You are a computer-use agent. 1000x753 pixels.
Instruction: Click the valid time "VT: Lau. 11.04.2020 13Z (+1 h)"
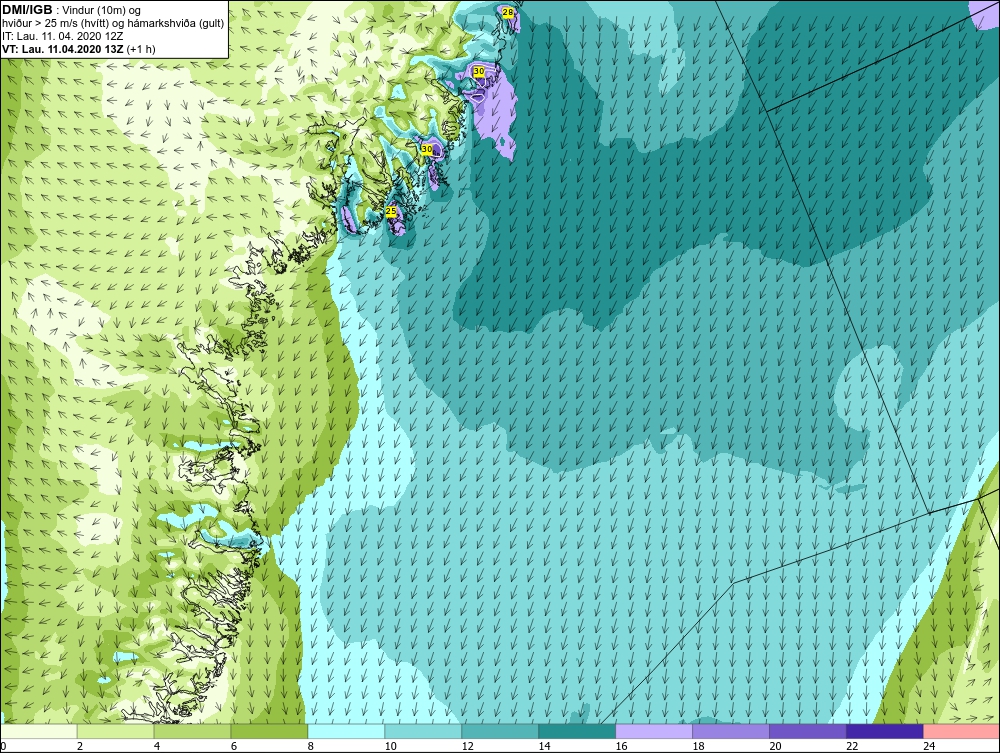[x=79, y=49]
